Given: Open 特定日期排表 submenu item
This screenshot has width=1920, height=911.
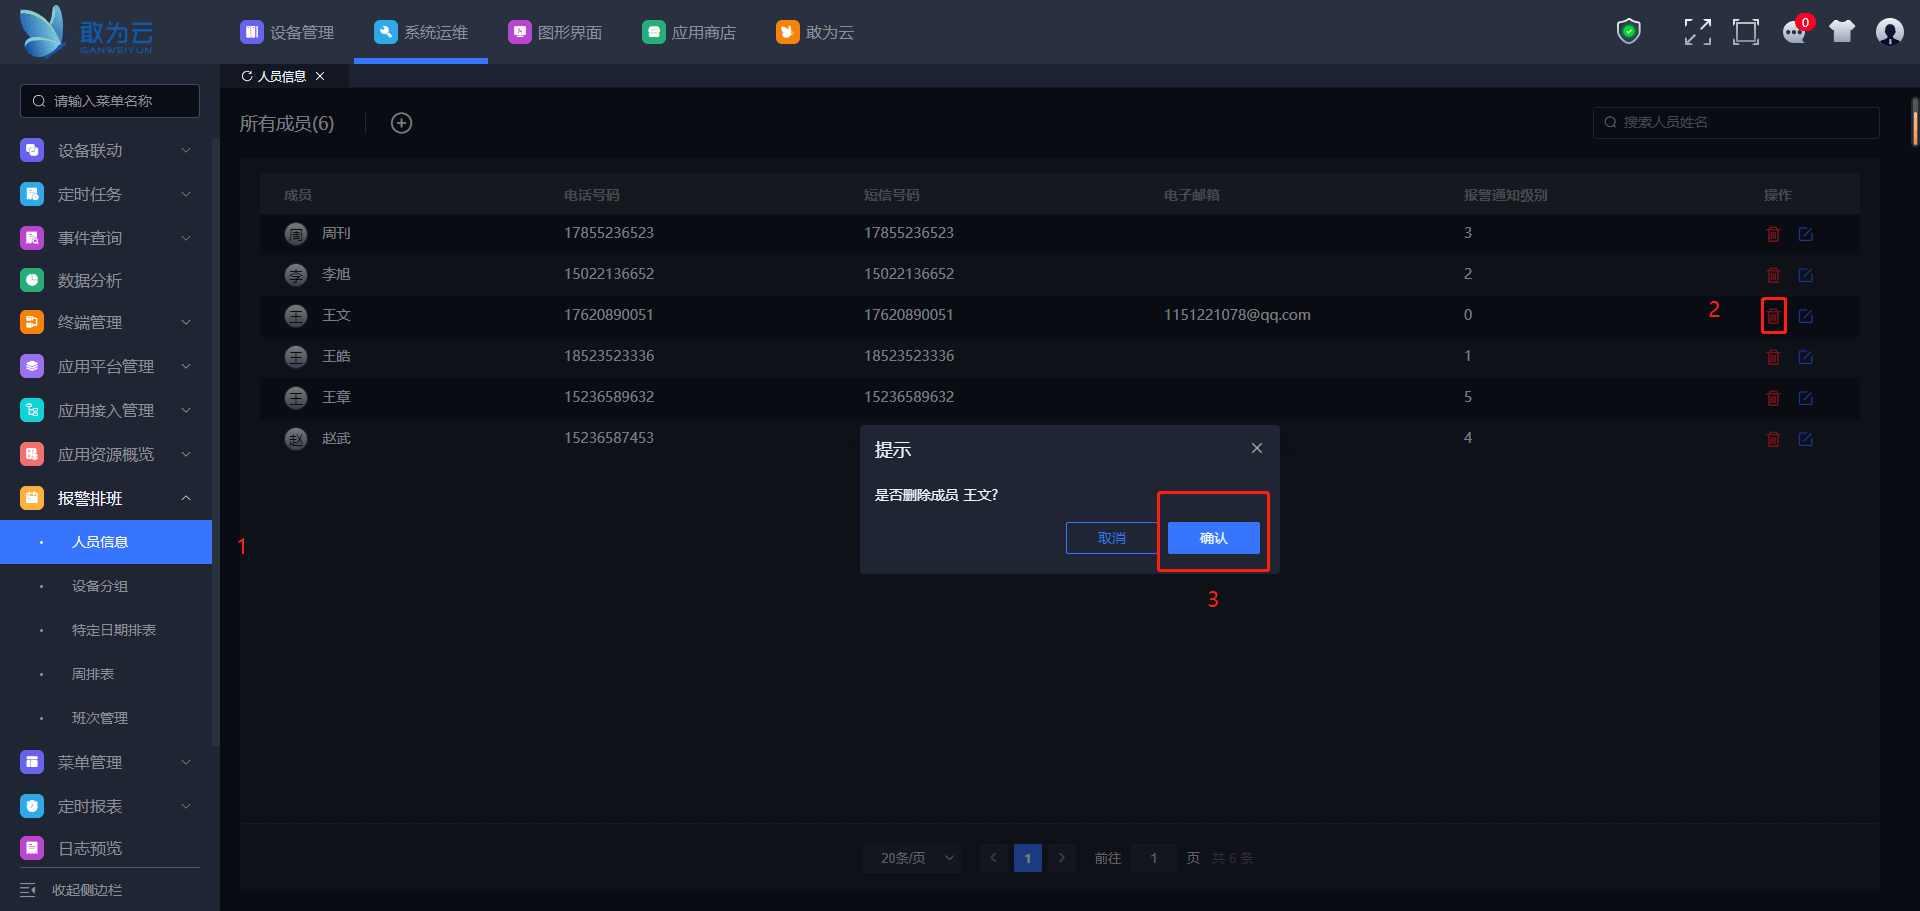Looking at the screenshot, I should pyautogui.click(x=106, y=630).
